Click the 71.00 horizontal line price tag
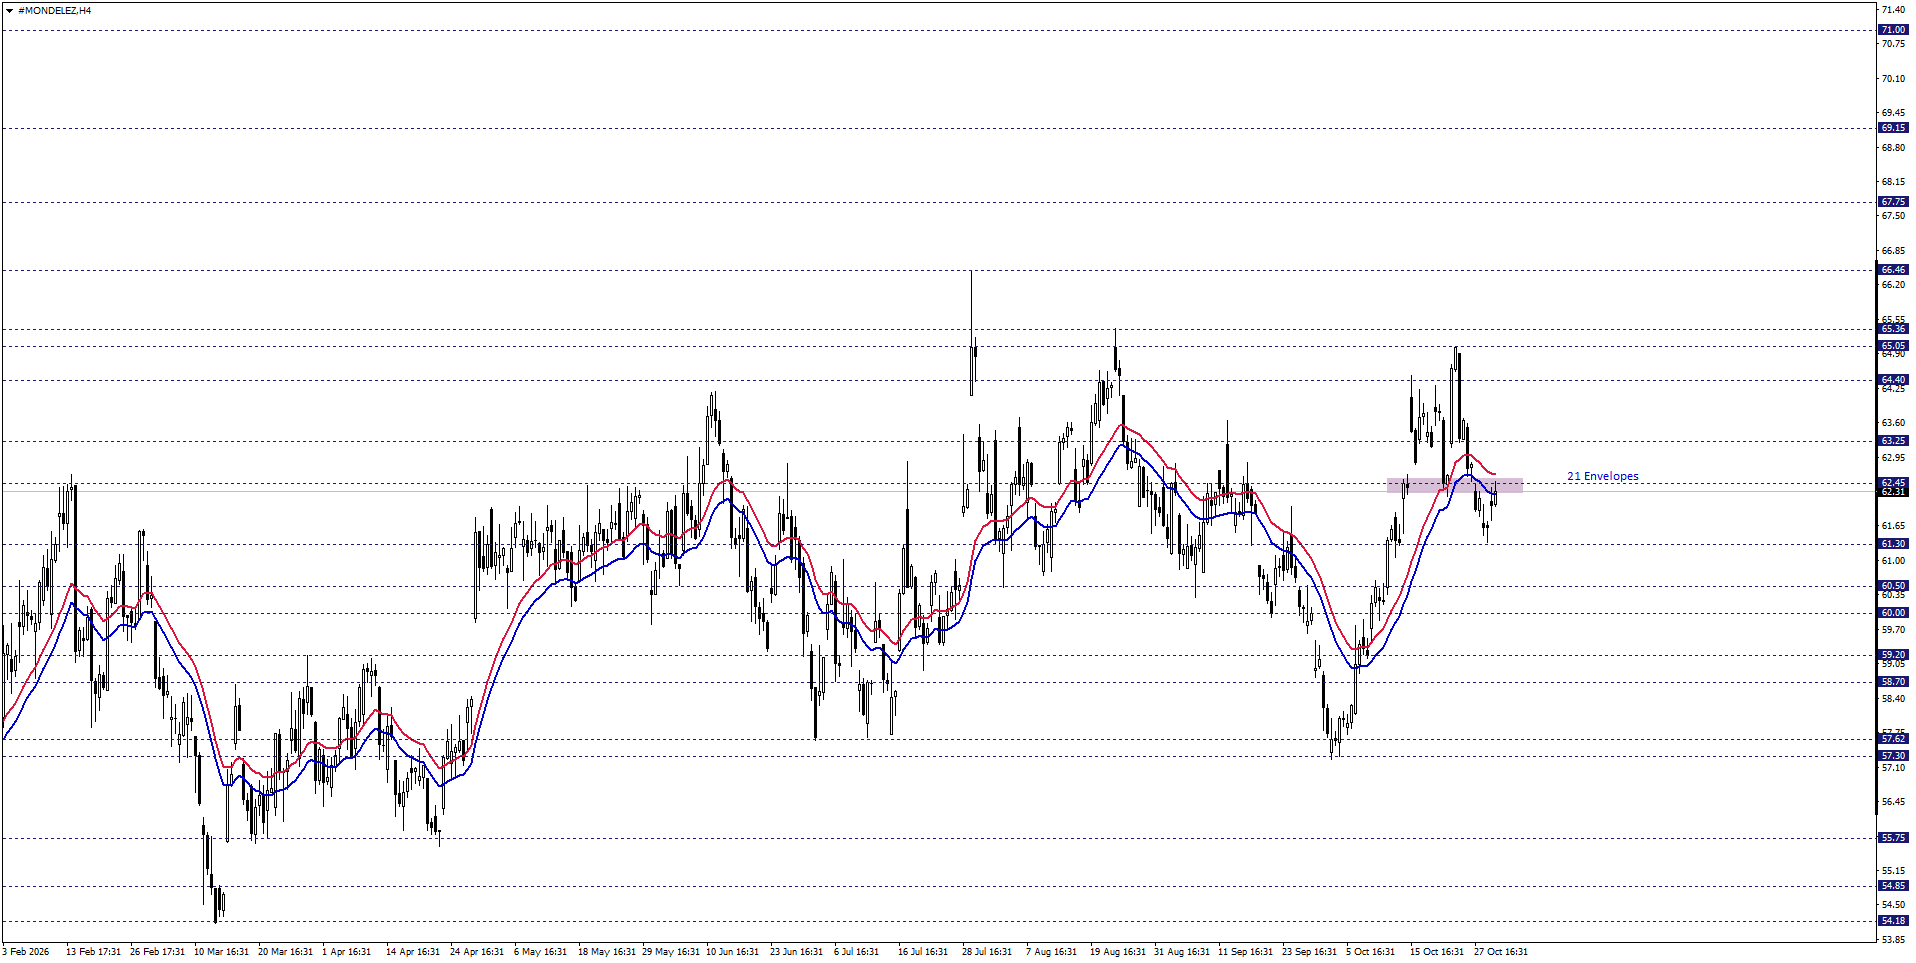Viewport: 1916px width, 963px height. 1892,30
